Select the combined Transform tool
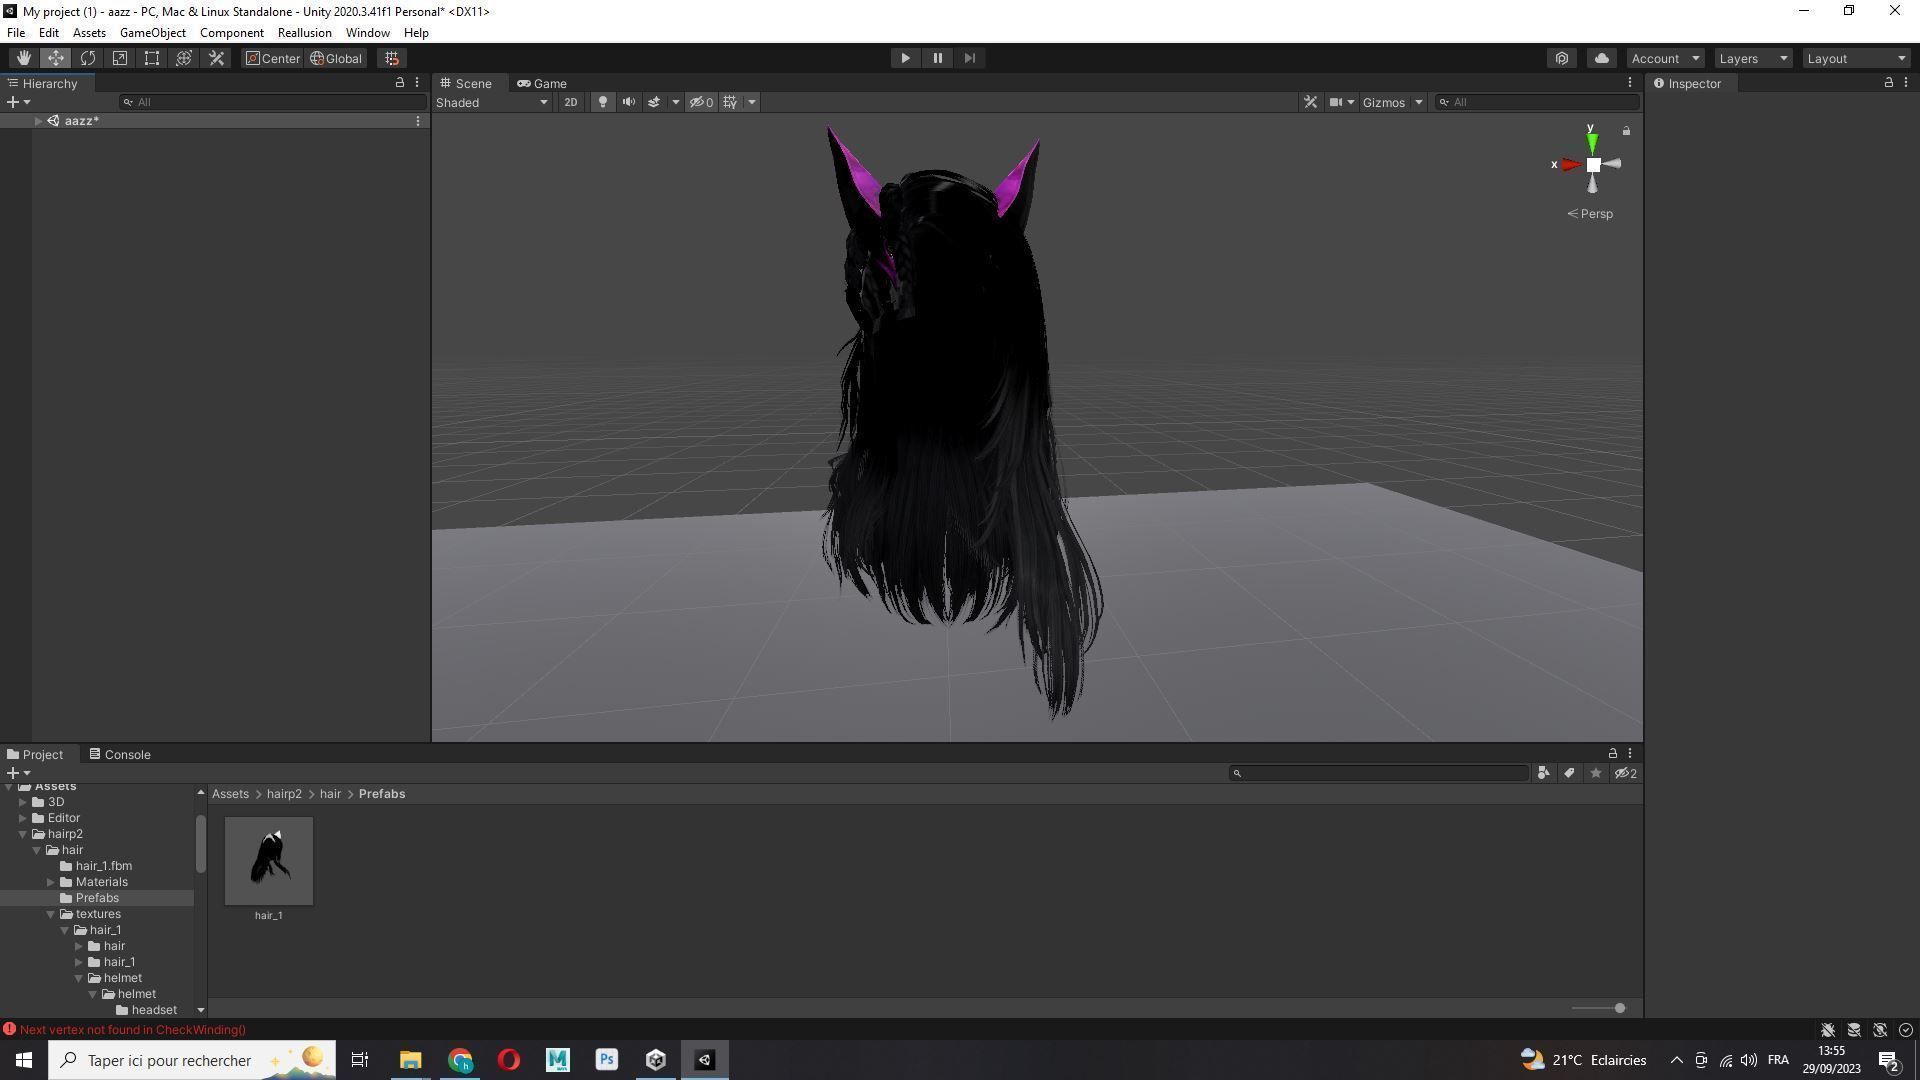Image resolution: width=1920 pixels, height=1080 pixels. [x=183, y=58]
